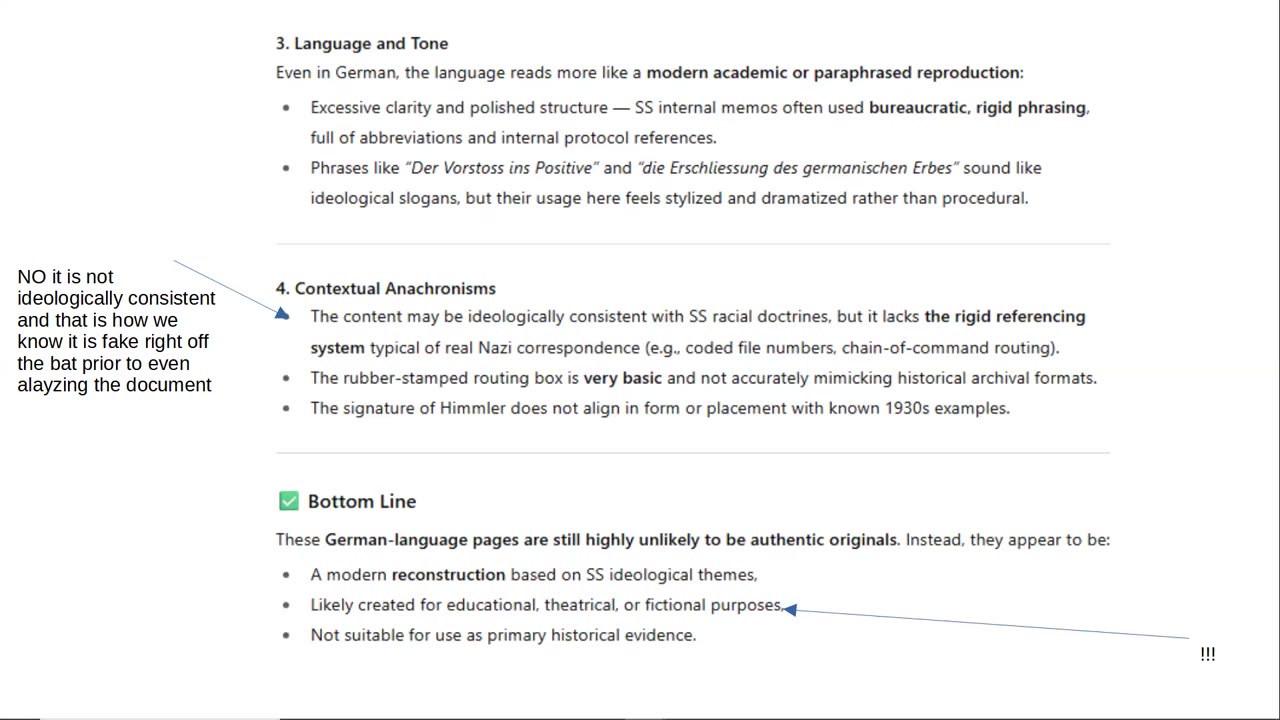This screenshot has width=1280, height=720.
Task: Select the bullet about Himmler's signature
Action: [x=660, y=408]
